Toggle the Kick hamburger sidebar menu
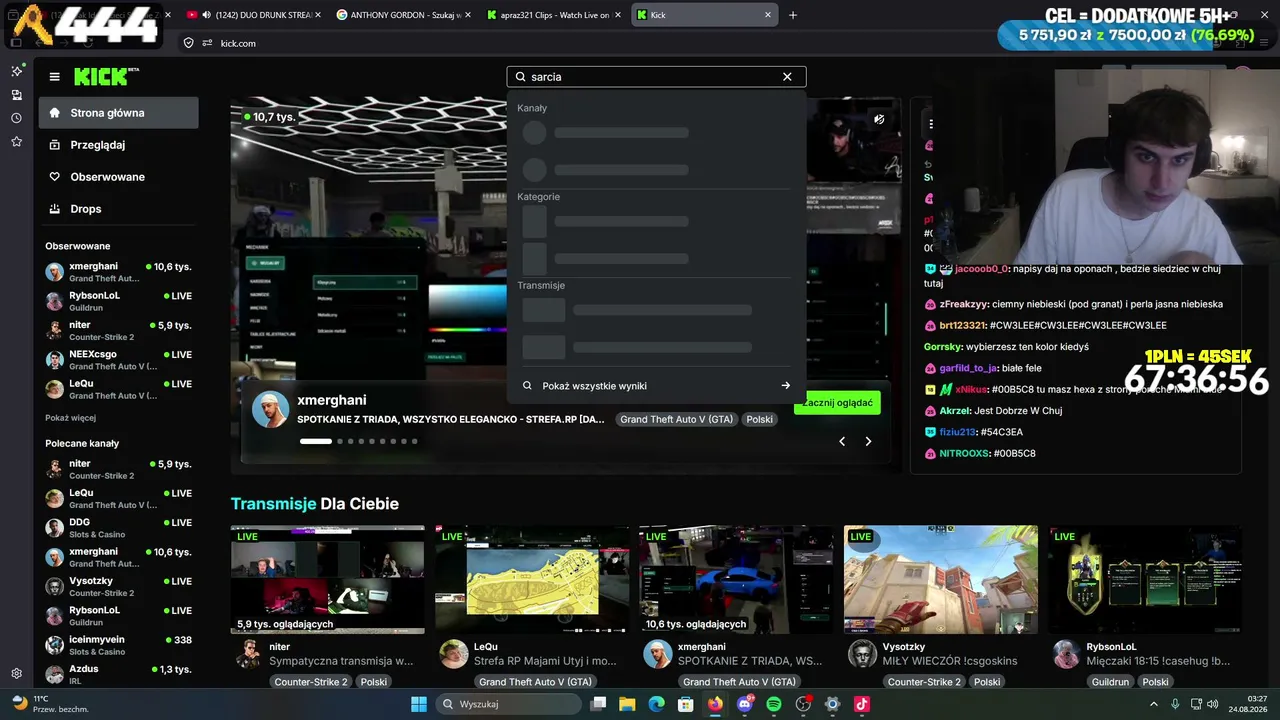 tap(54, 77)
